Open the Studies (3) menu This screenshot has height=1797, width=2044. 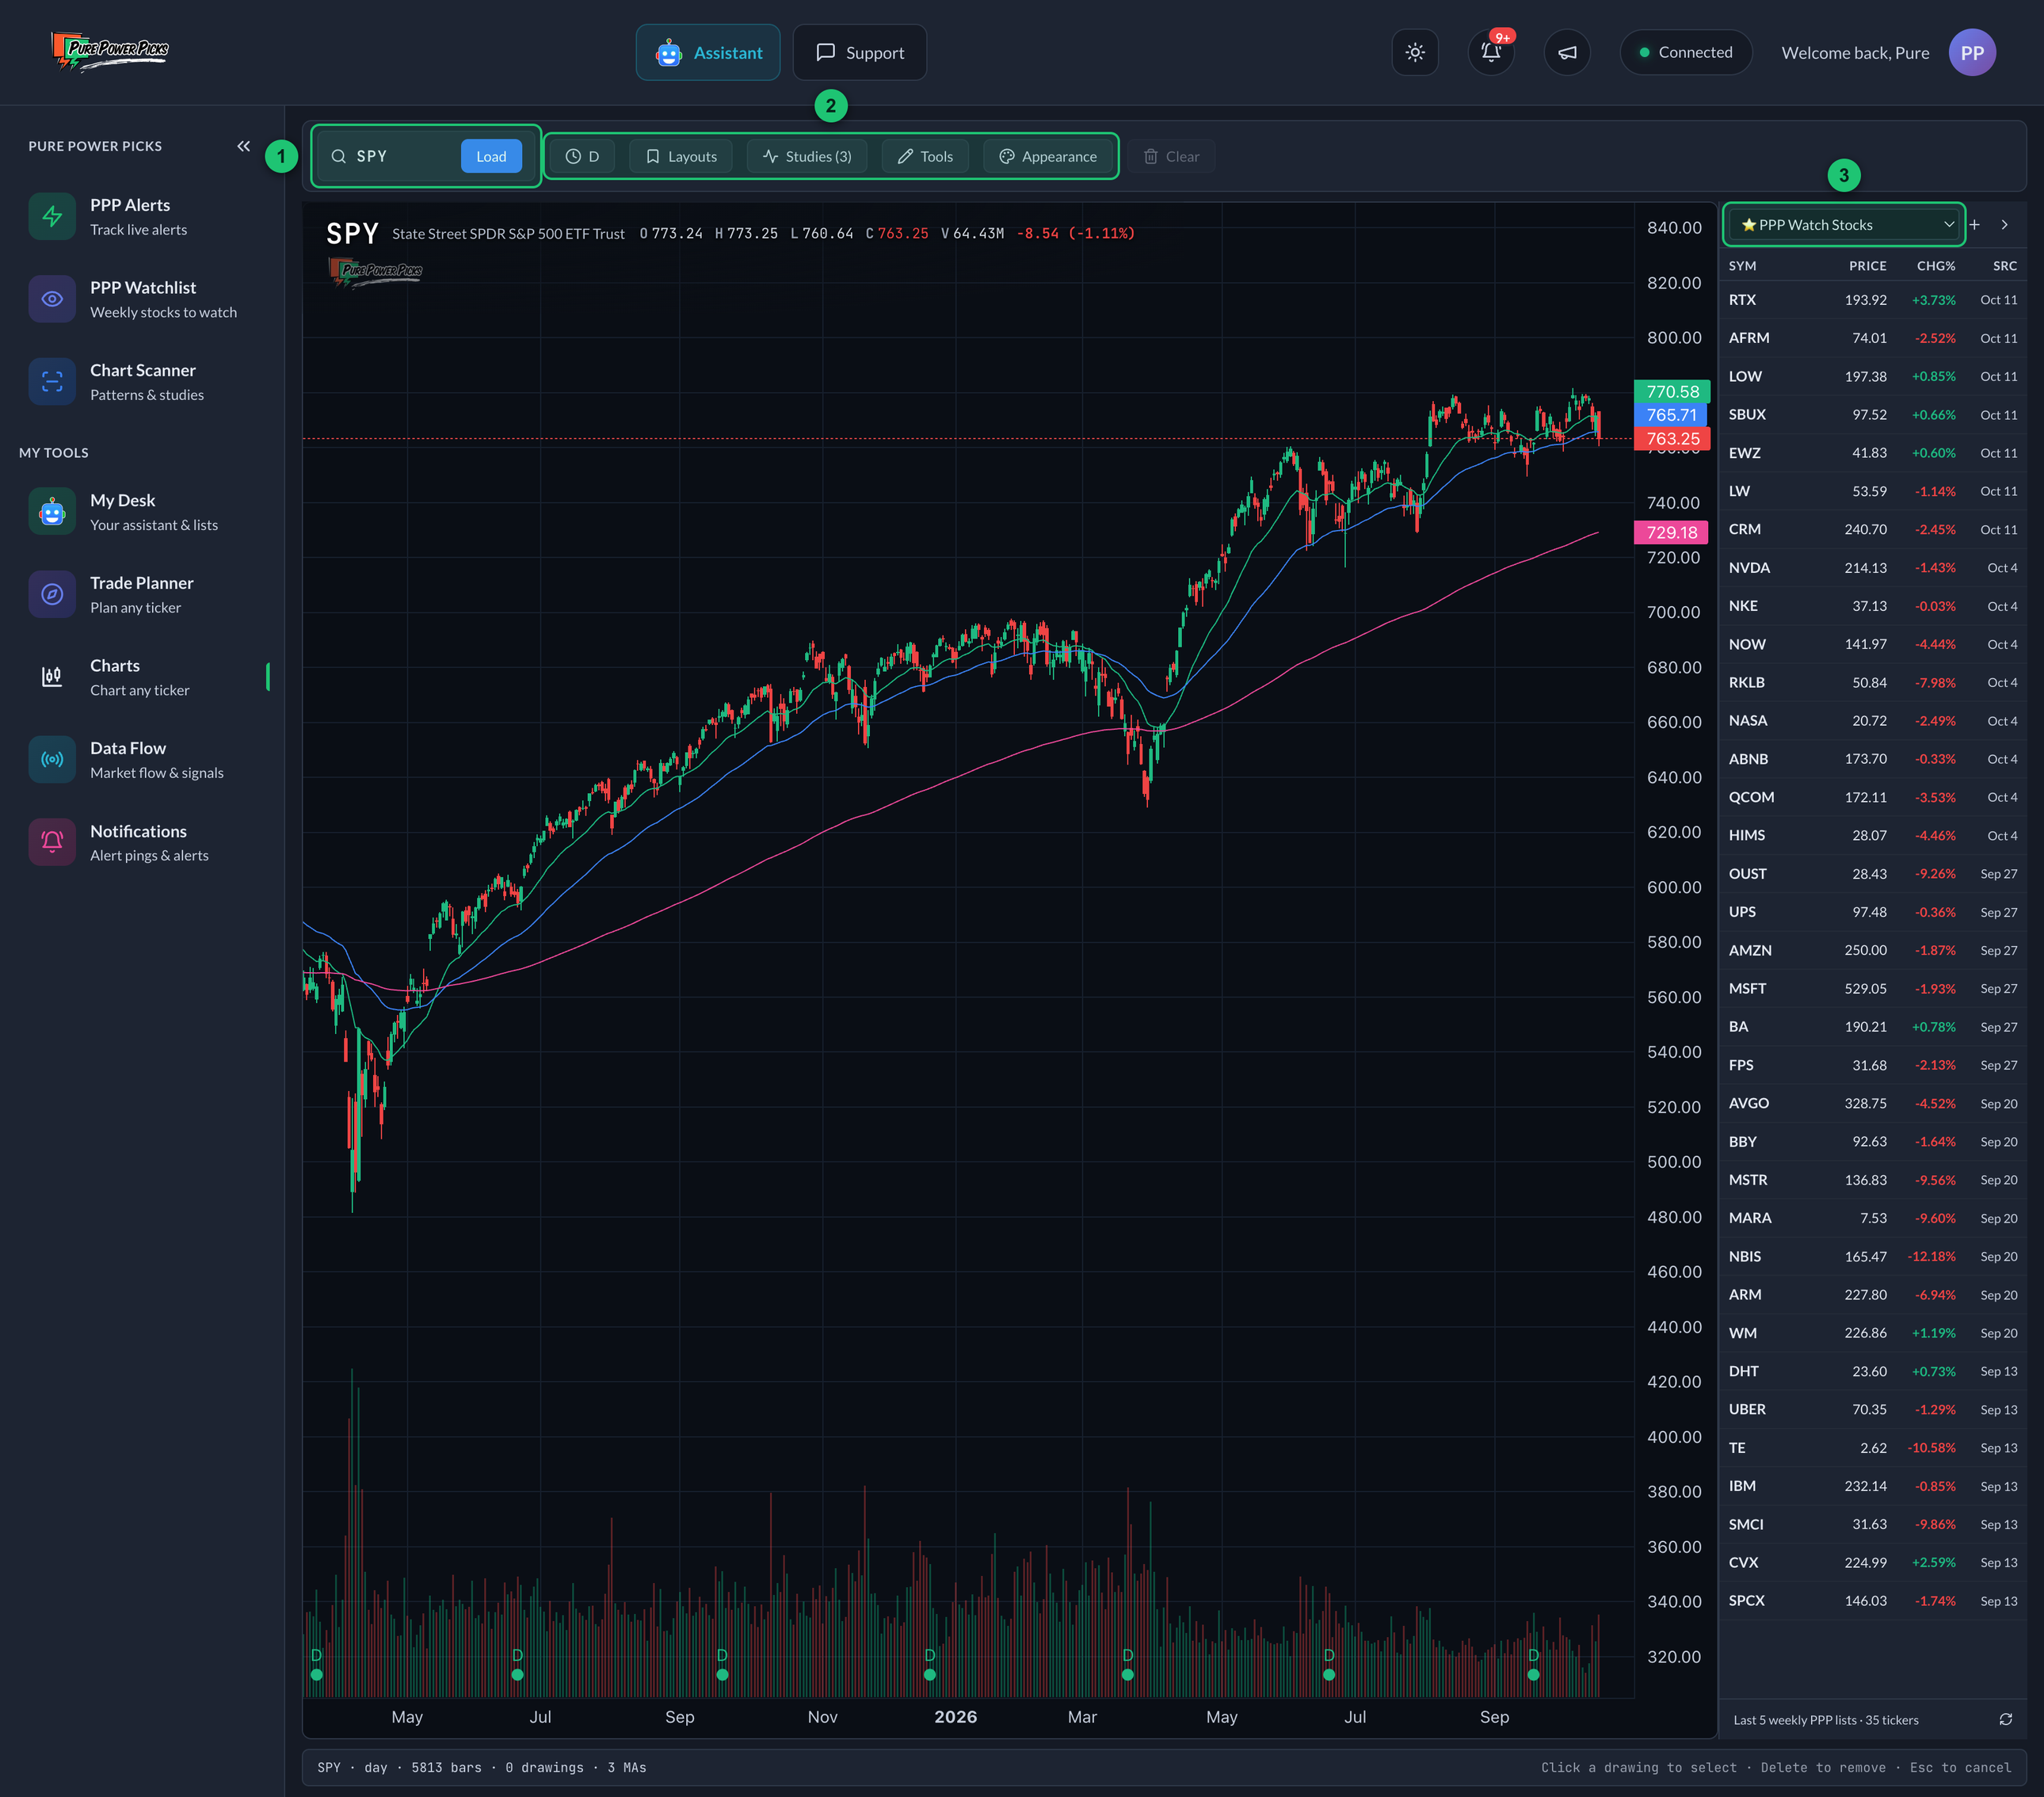pyautogui.click(x=807, y=156)
